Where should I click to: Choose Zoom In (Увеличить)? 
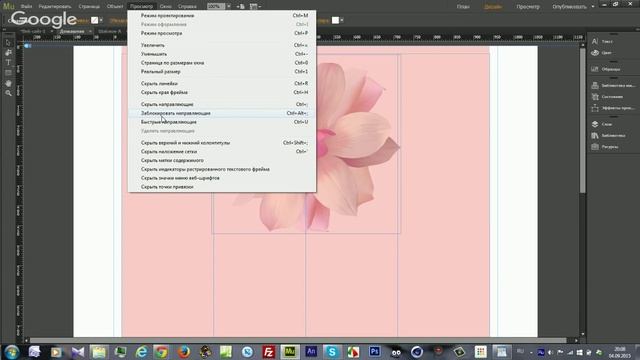(x=222, y=45)
